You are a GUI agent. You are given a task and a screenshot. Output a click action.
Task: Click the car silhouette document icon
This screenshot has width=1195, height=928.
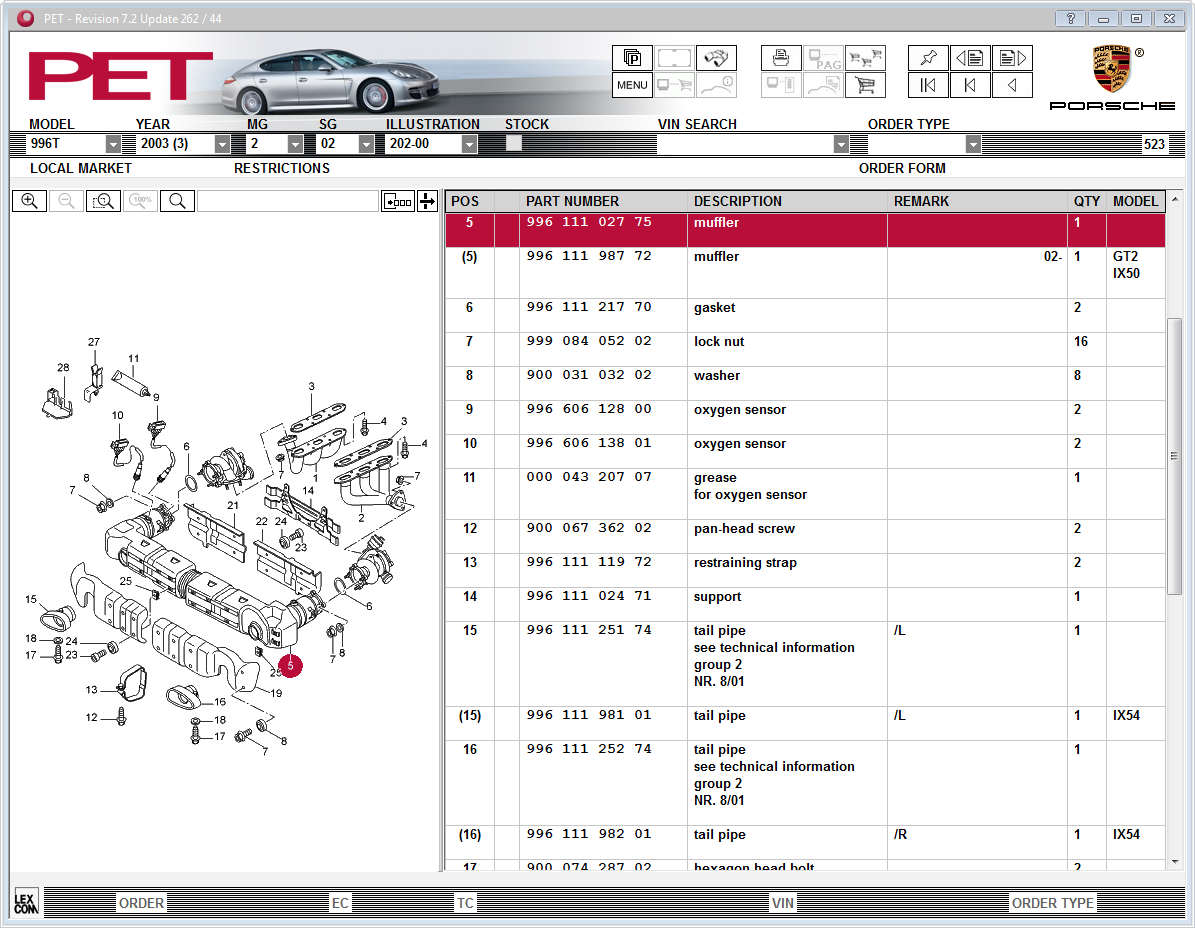tap(823, 85)
